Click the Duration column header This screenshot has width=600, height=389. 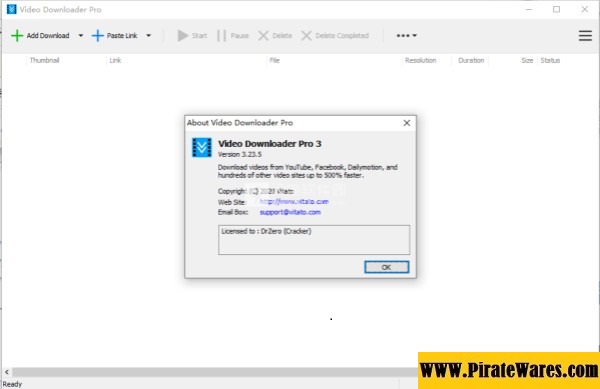coord(471,60)
